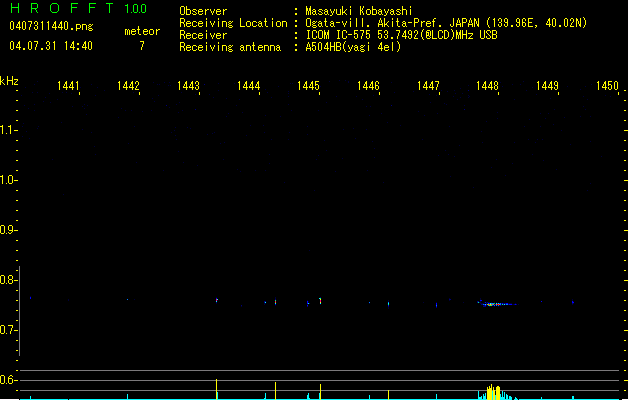Image resolution: width=629 pixels, height=400 pixels.
Task: Click the 1443 time axis label
Action: pos(188,86)
